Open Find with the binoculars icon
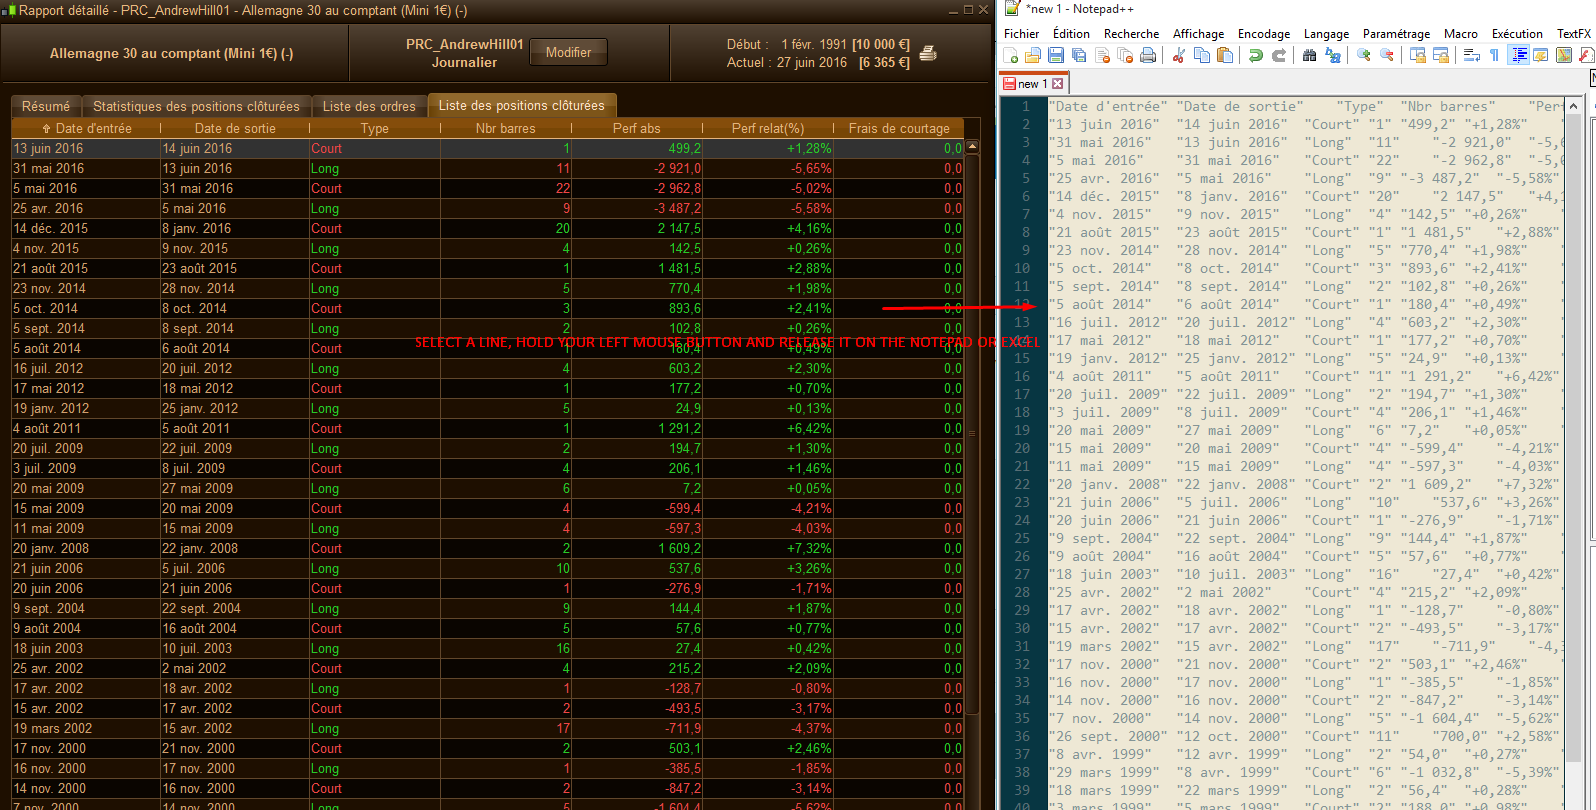 [1310, 56]
